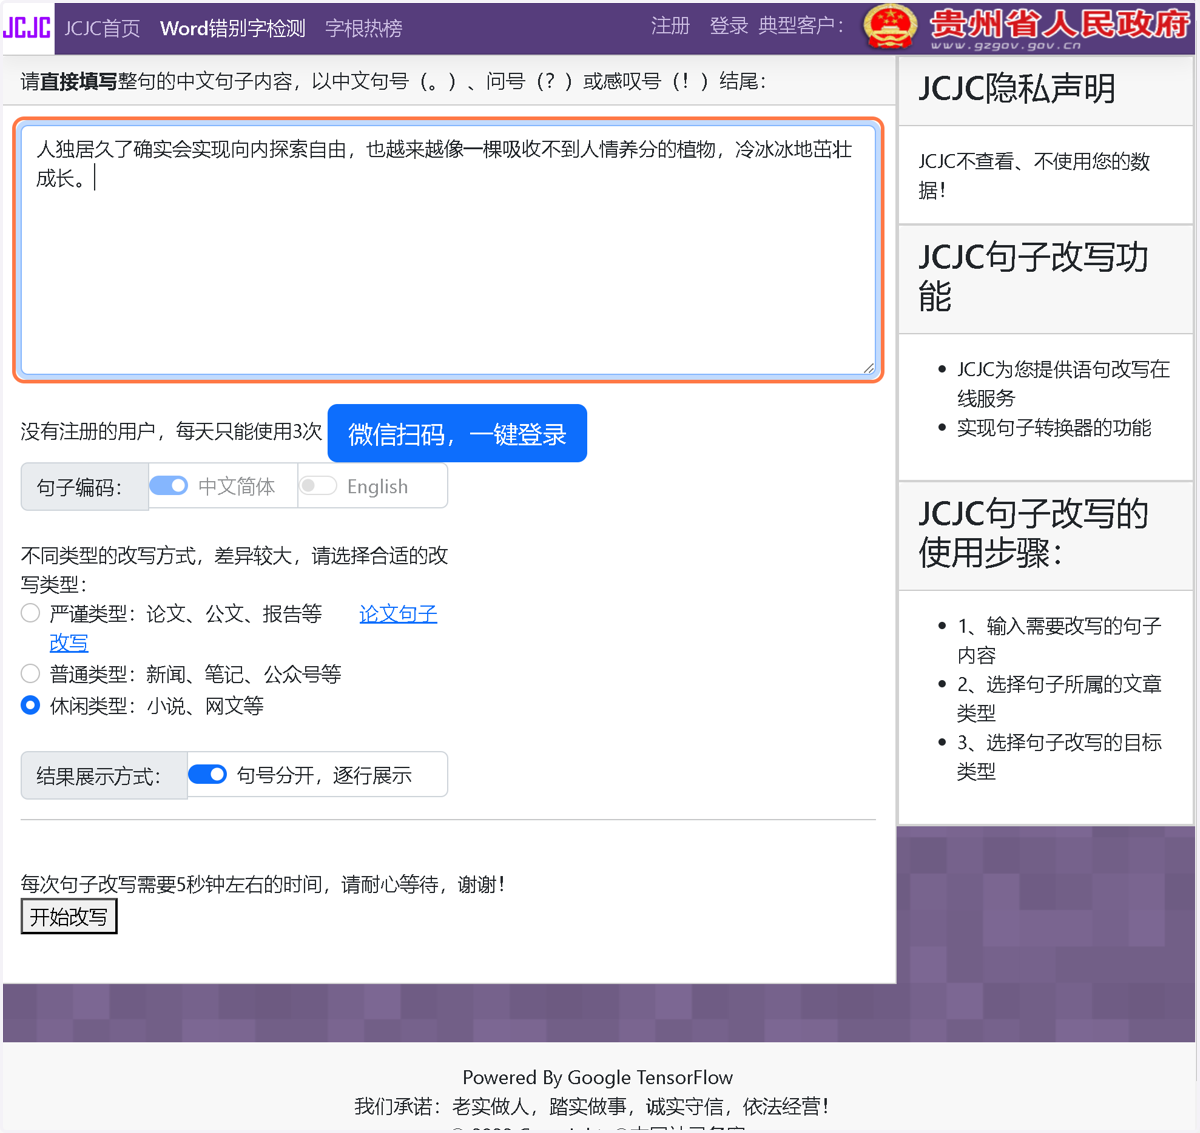Click step 2、选择句子所属的文章类型
This screenshot has width=1200, height=1133.
click(x=1059, y=698)
